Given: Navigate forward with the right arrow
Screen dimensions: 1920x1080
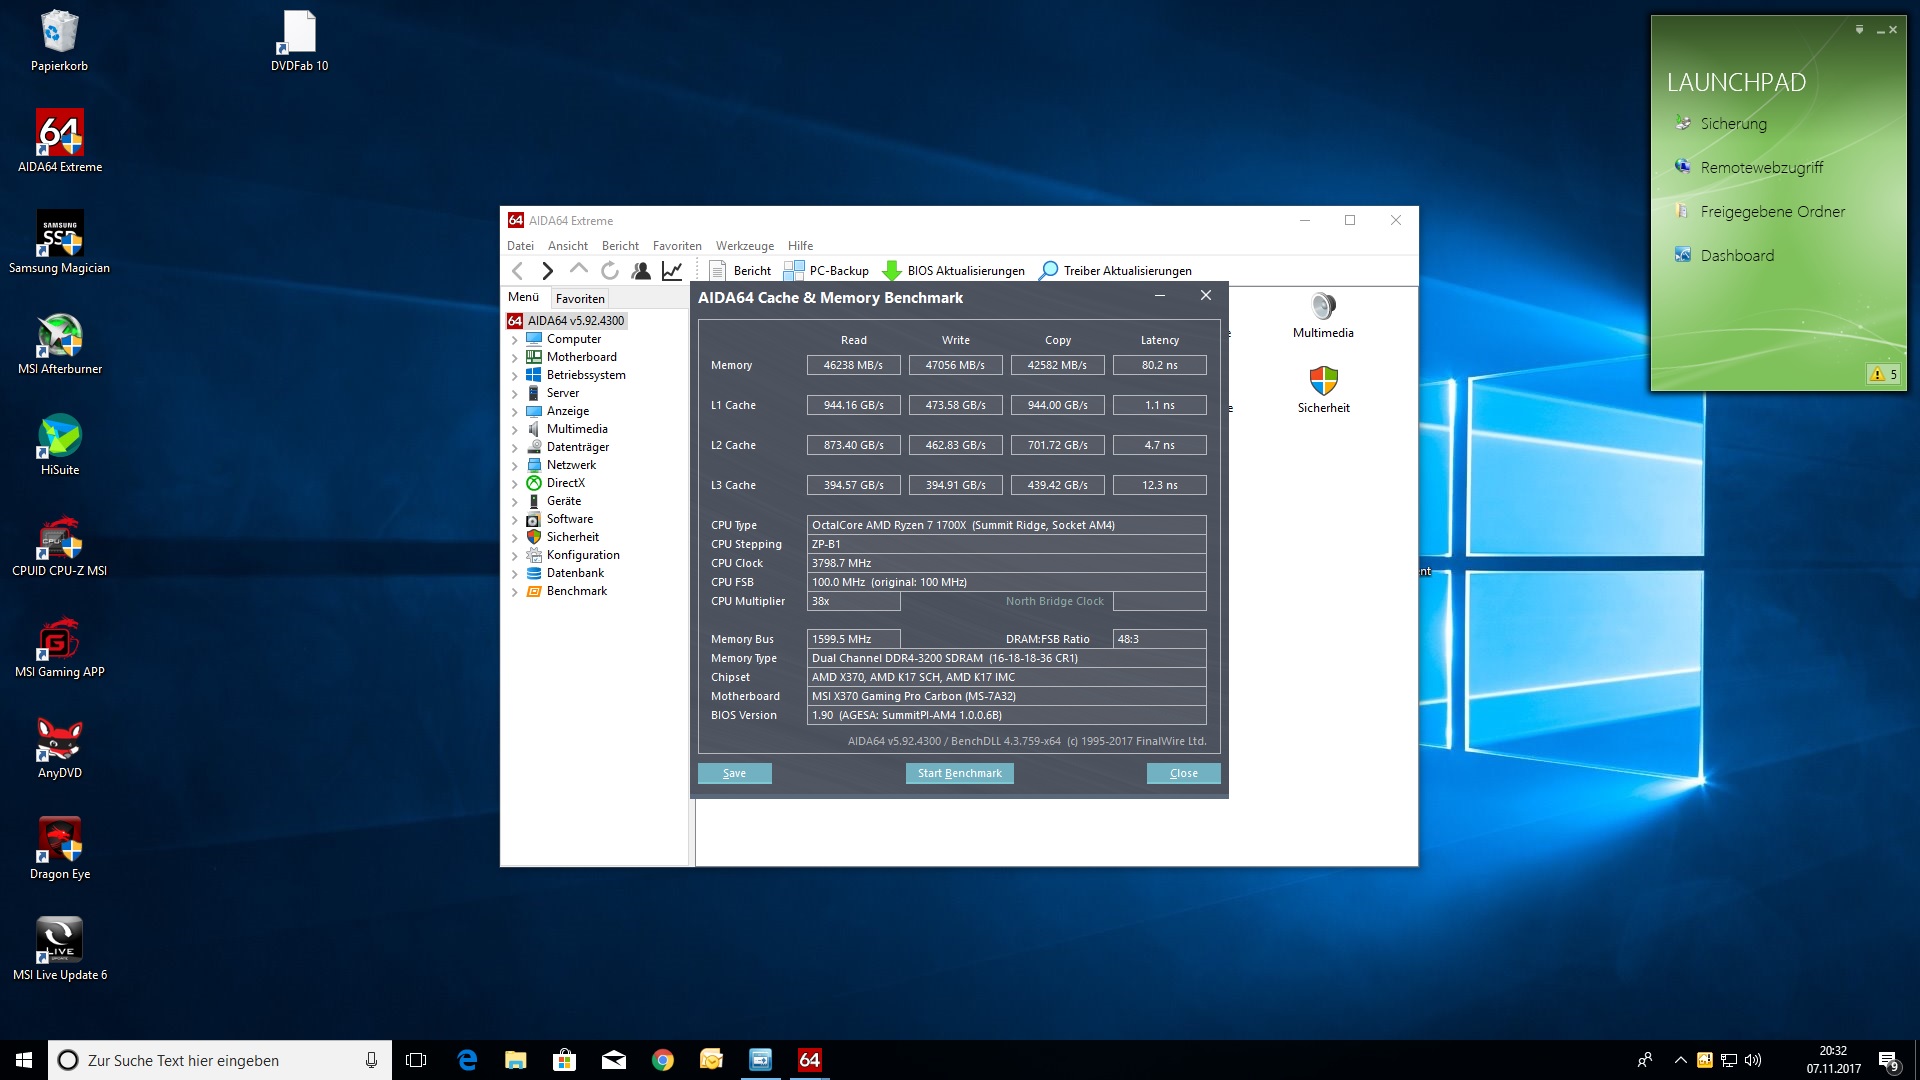Looking at the screenshot, I should pos(547,270).
